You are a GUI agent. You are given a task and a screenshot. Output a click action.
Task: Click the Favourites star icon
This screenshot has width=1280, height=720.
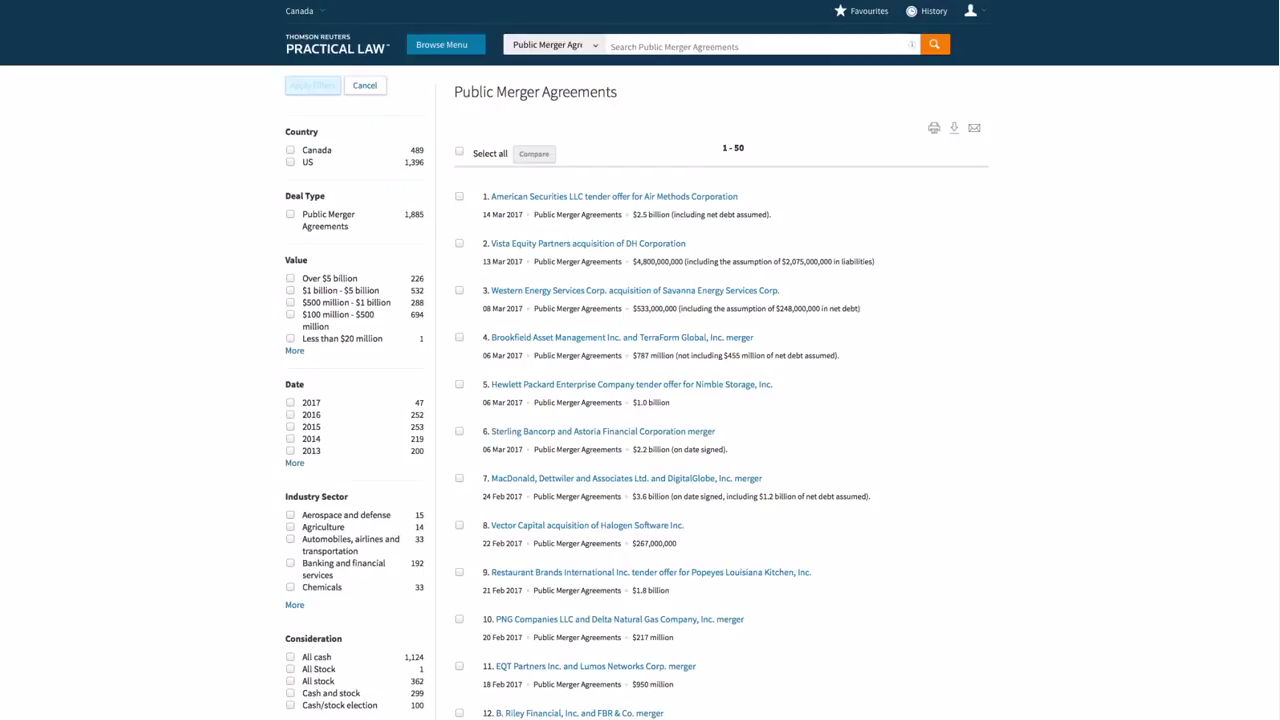[840, 11]
